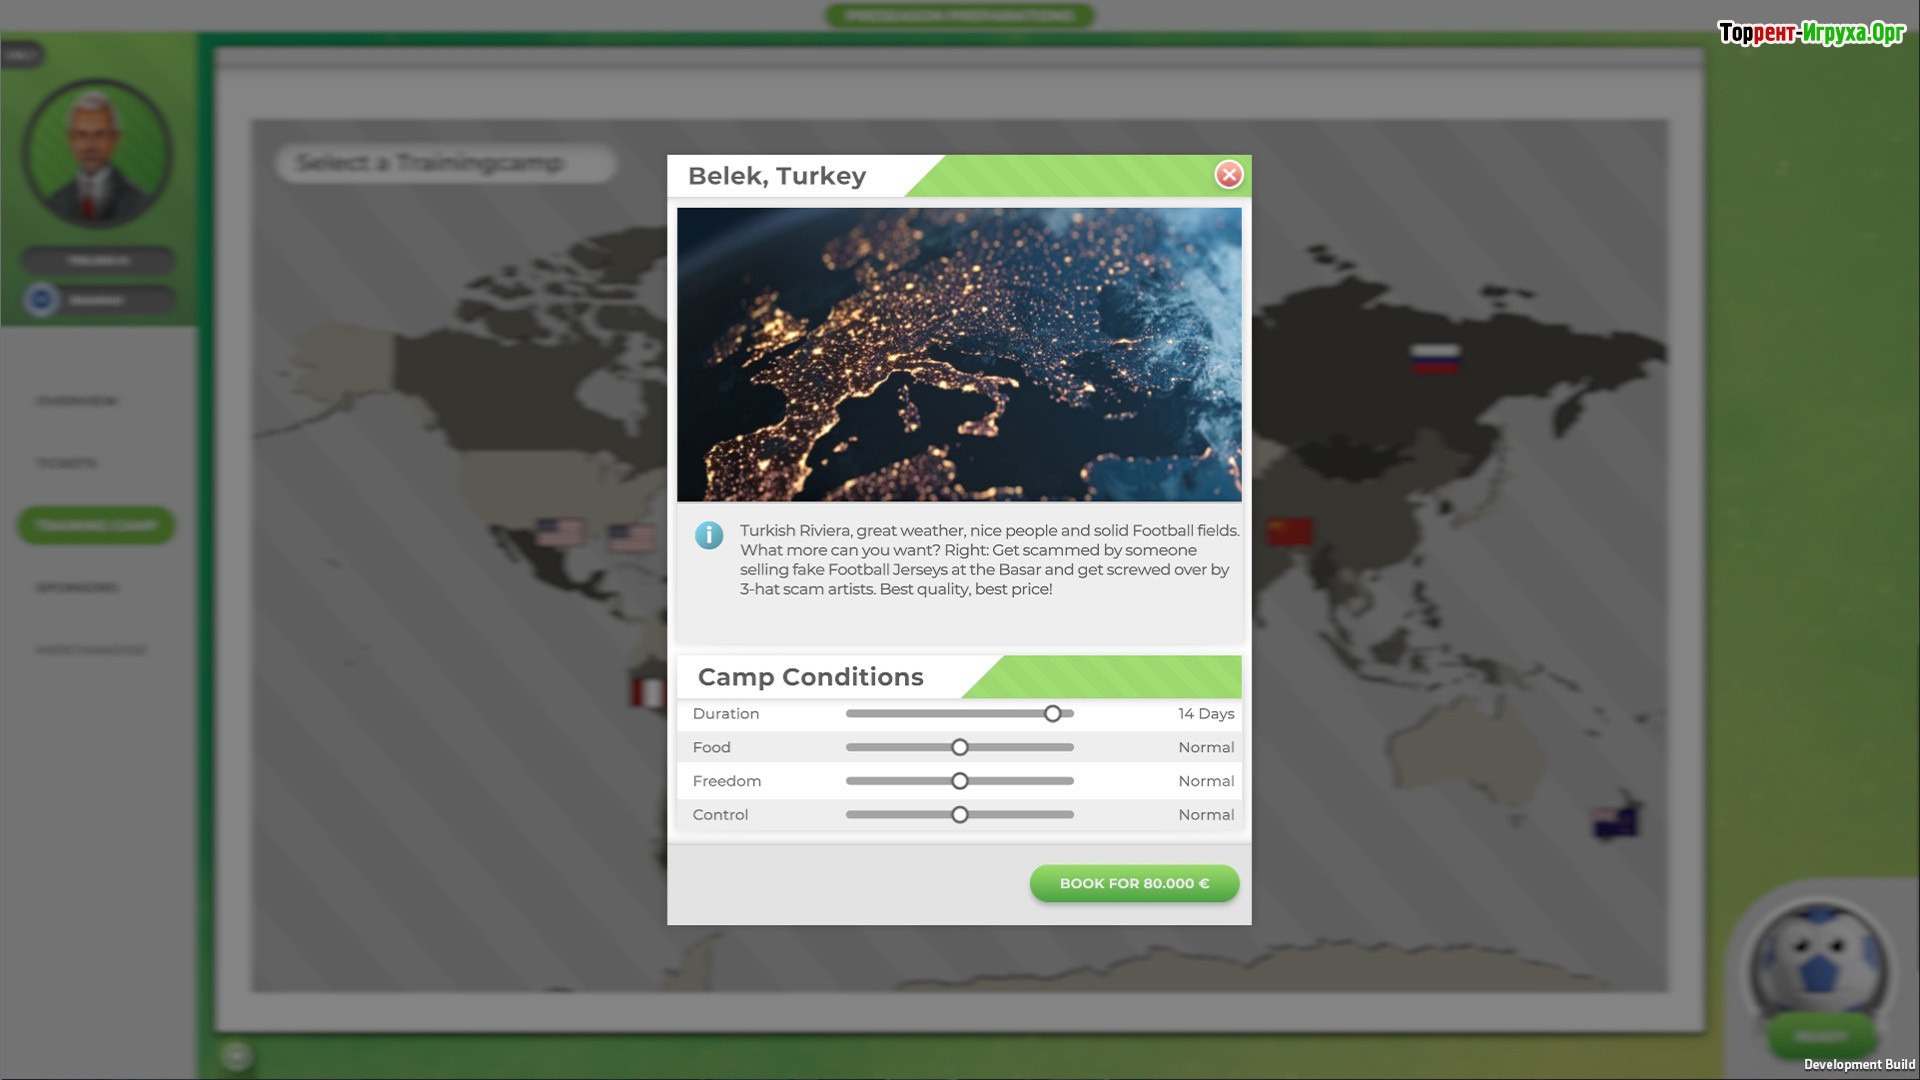Click the Freedom slider handle
This screenshot has height=1080, width=1920.
click(x=959, y=781)
